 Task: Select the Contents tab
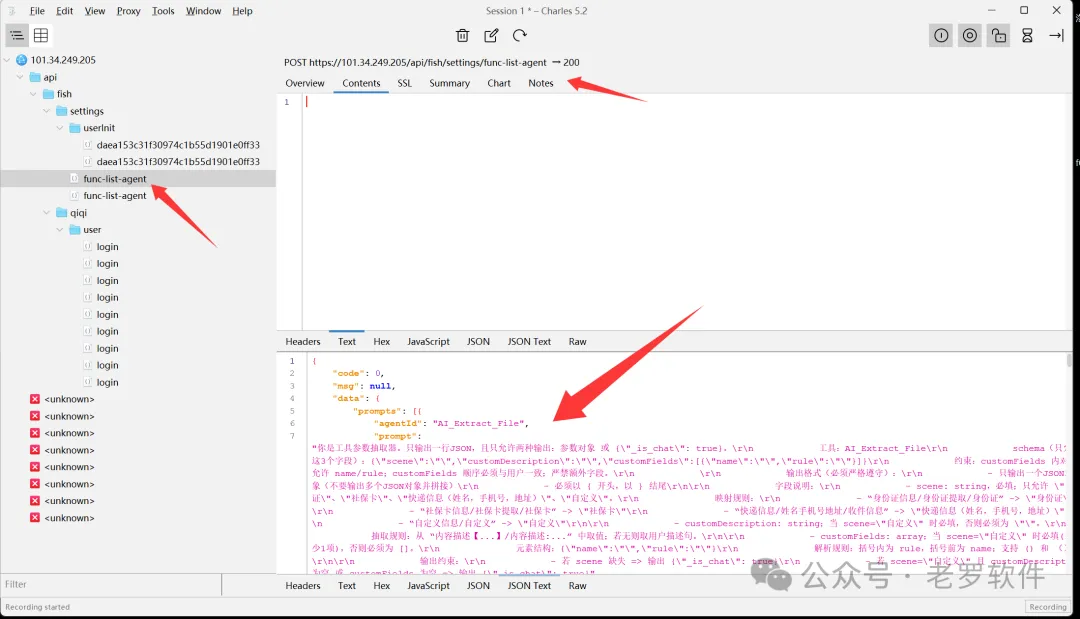pos(361,83)
